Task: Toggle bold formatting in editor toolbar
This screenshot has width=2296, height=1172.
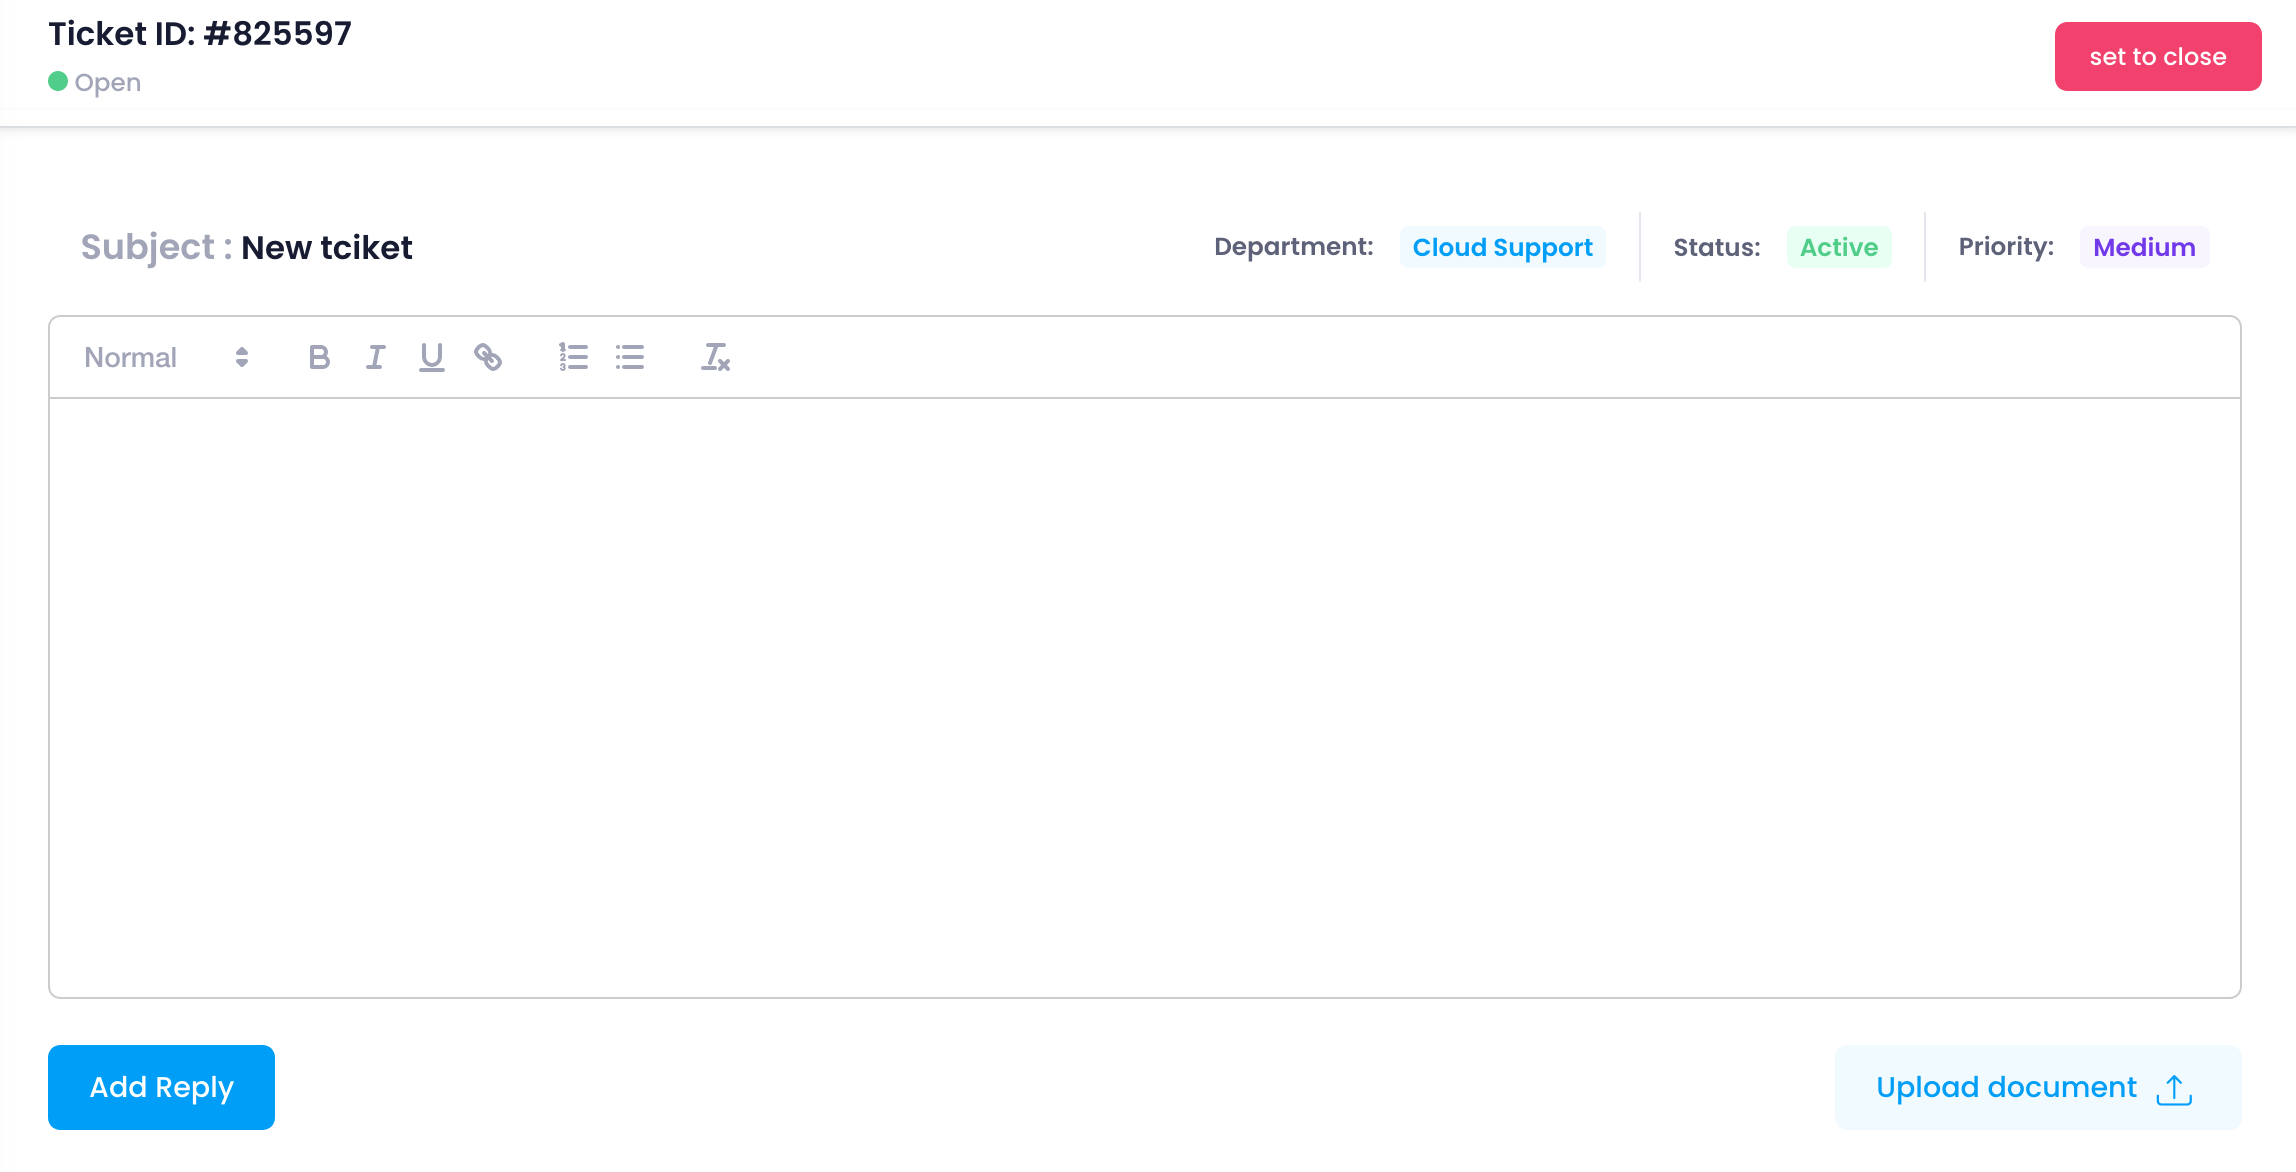Action: [x=319, y=357]
